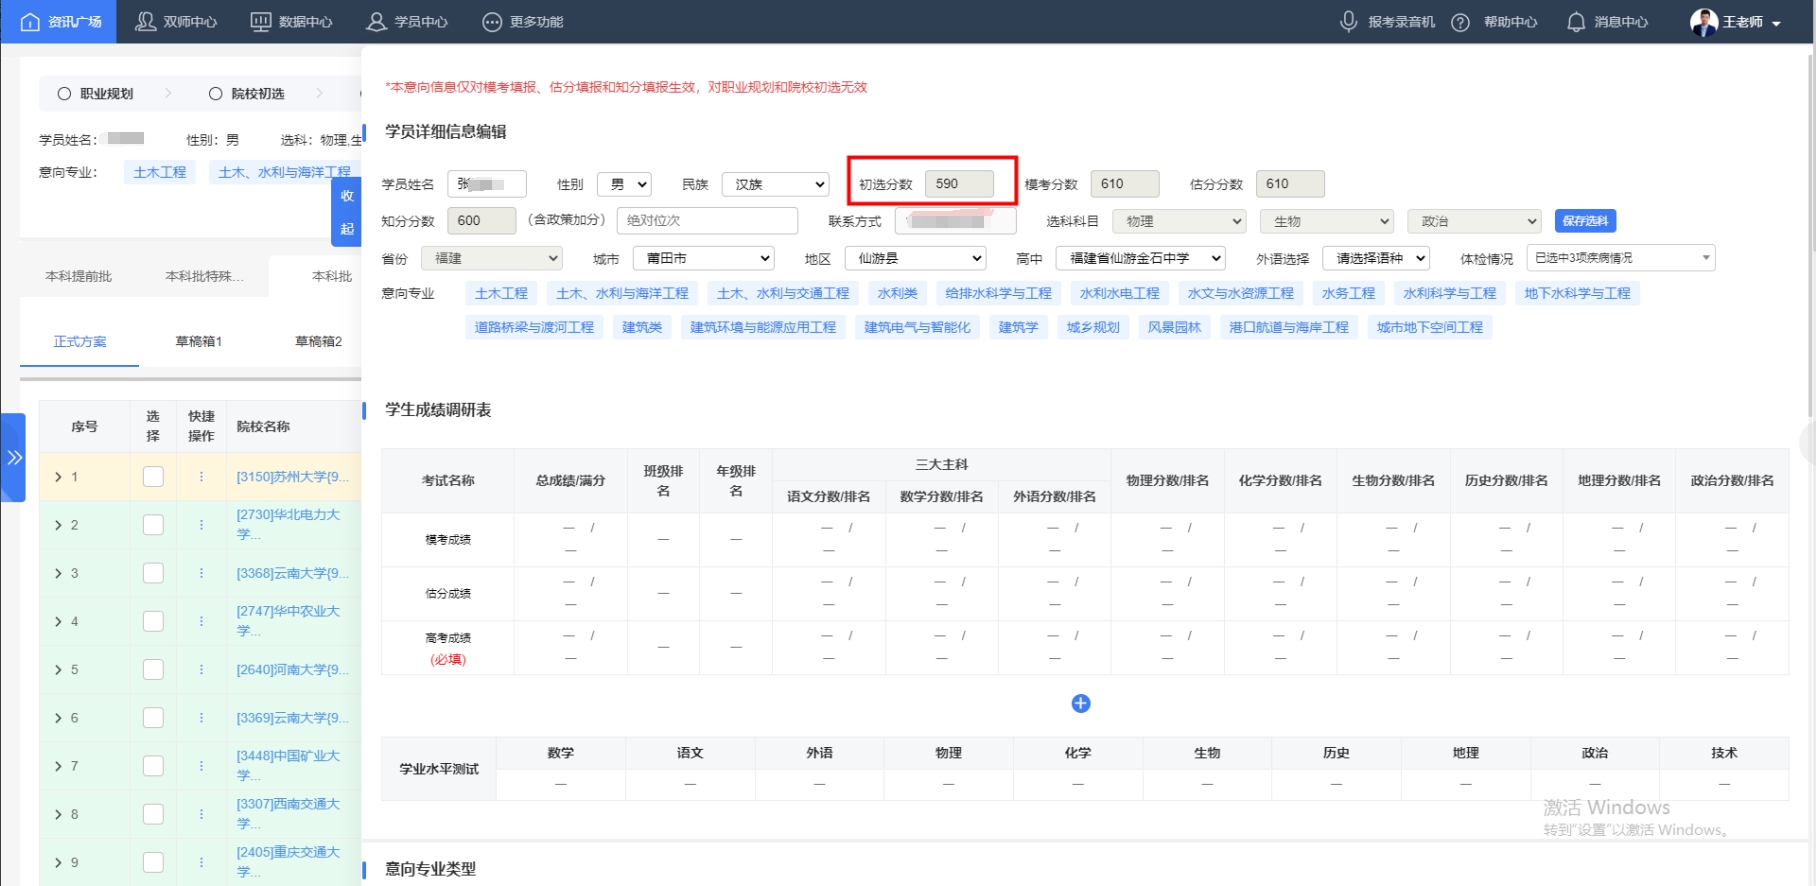The height and width of the screenshot is (886, 1816).
Task: Click the 数据中心 monitor icon
Action: pos(261,21)
